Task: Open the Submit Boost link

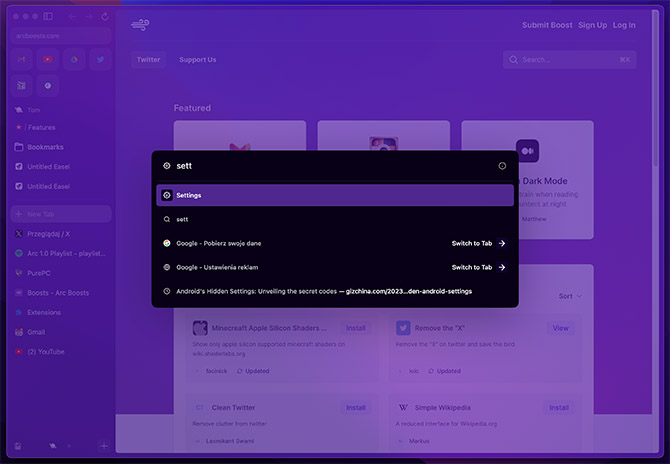Action: [547, 25]
